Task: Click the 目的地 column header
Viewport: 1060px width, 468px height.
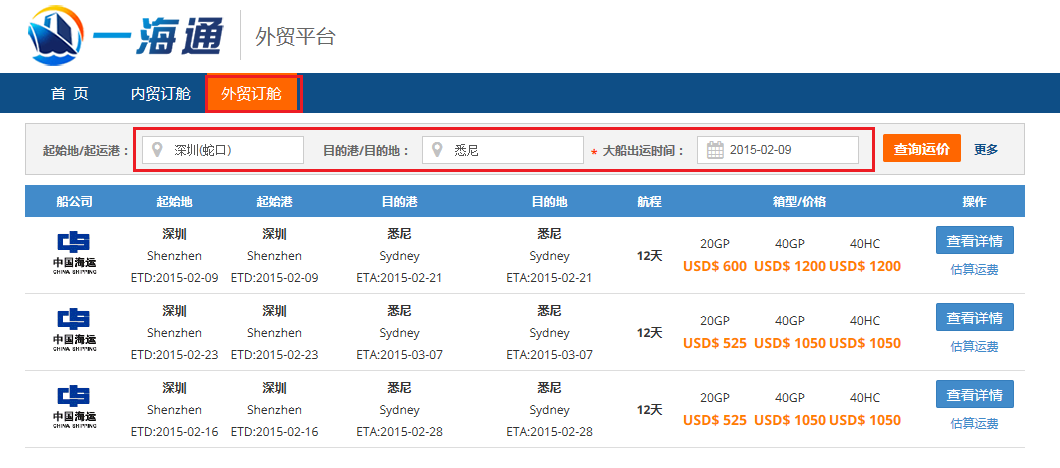Action: 550,202
